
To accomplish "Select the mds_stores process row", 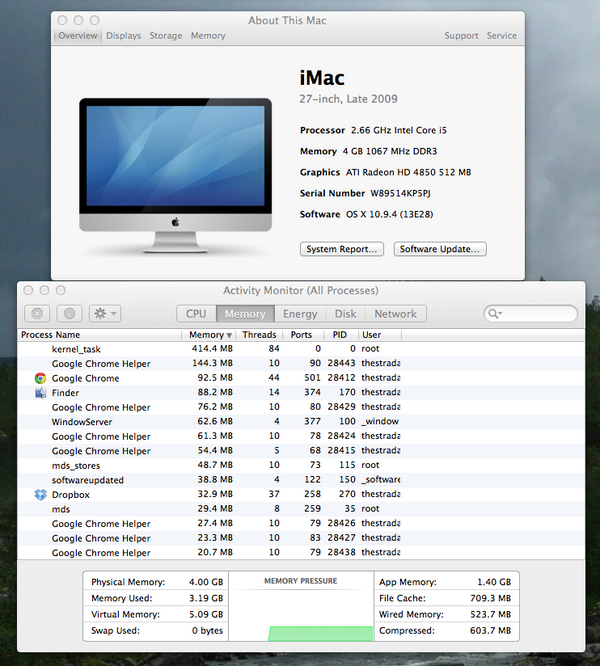I will click(301, 466).
